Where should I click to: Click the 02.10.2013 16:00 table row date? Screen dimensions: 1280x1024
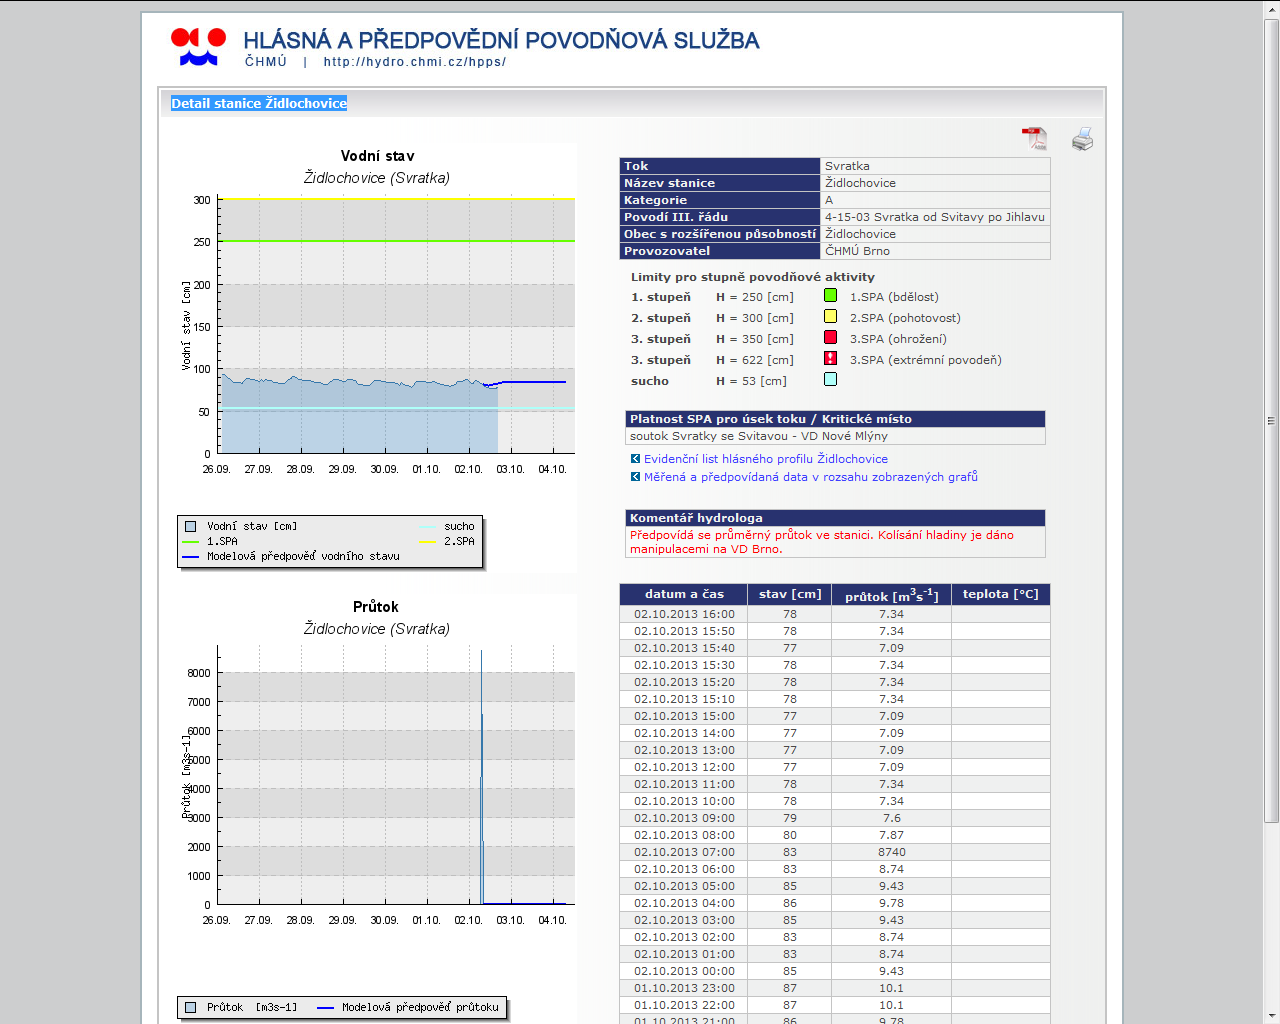point(684,614)
